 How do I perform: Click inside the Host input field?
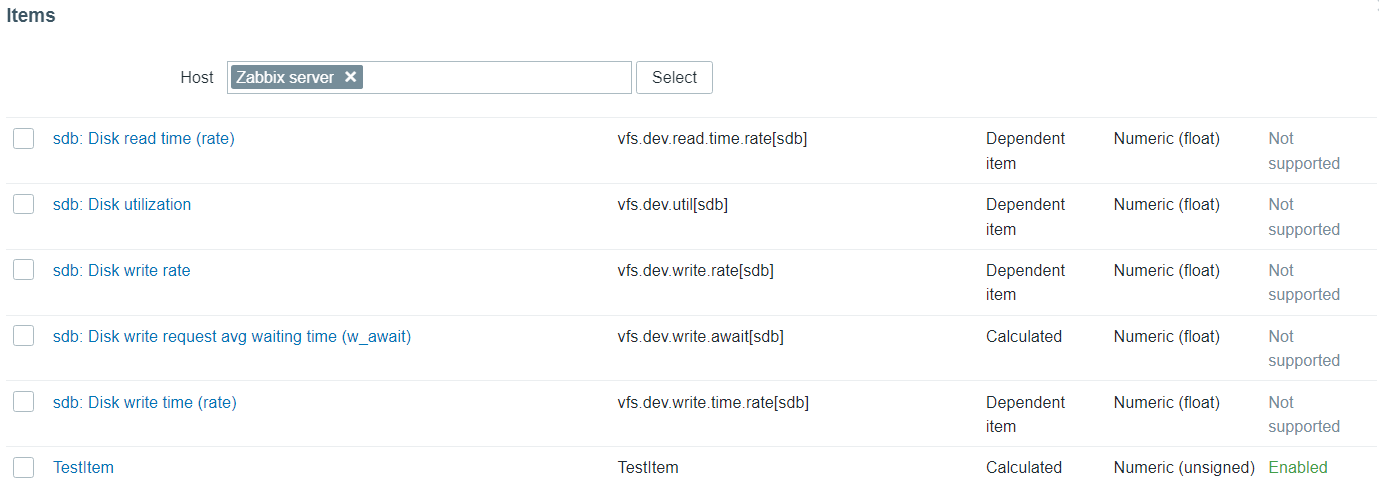point(495,77)
